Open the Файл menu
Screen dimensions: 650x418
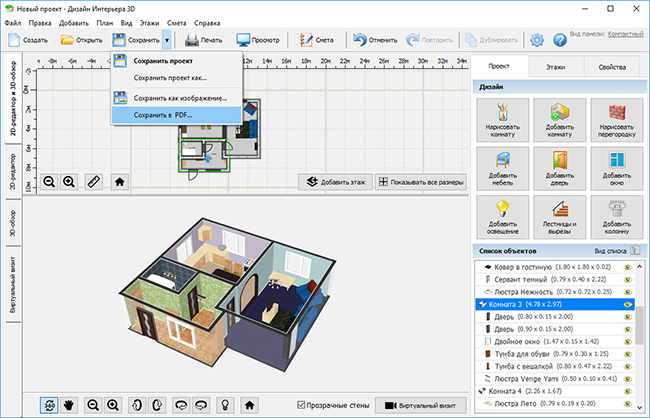tap(13, 23)
